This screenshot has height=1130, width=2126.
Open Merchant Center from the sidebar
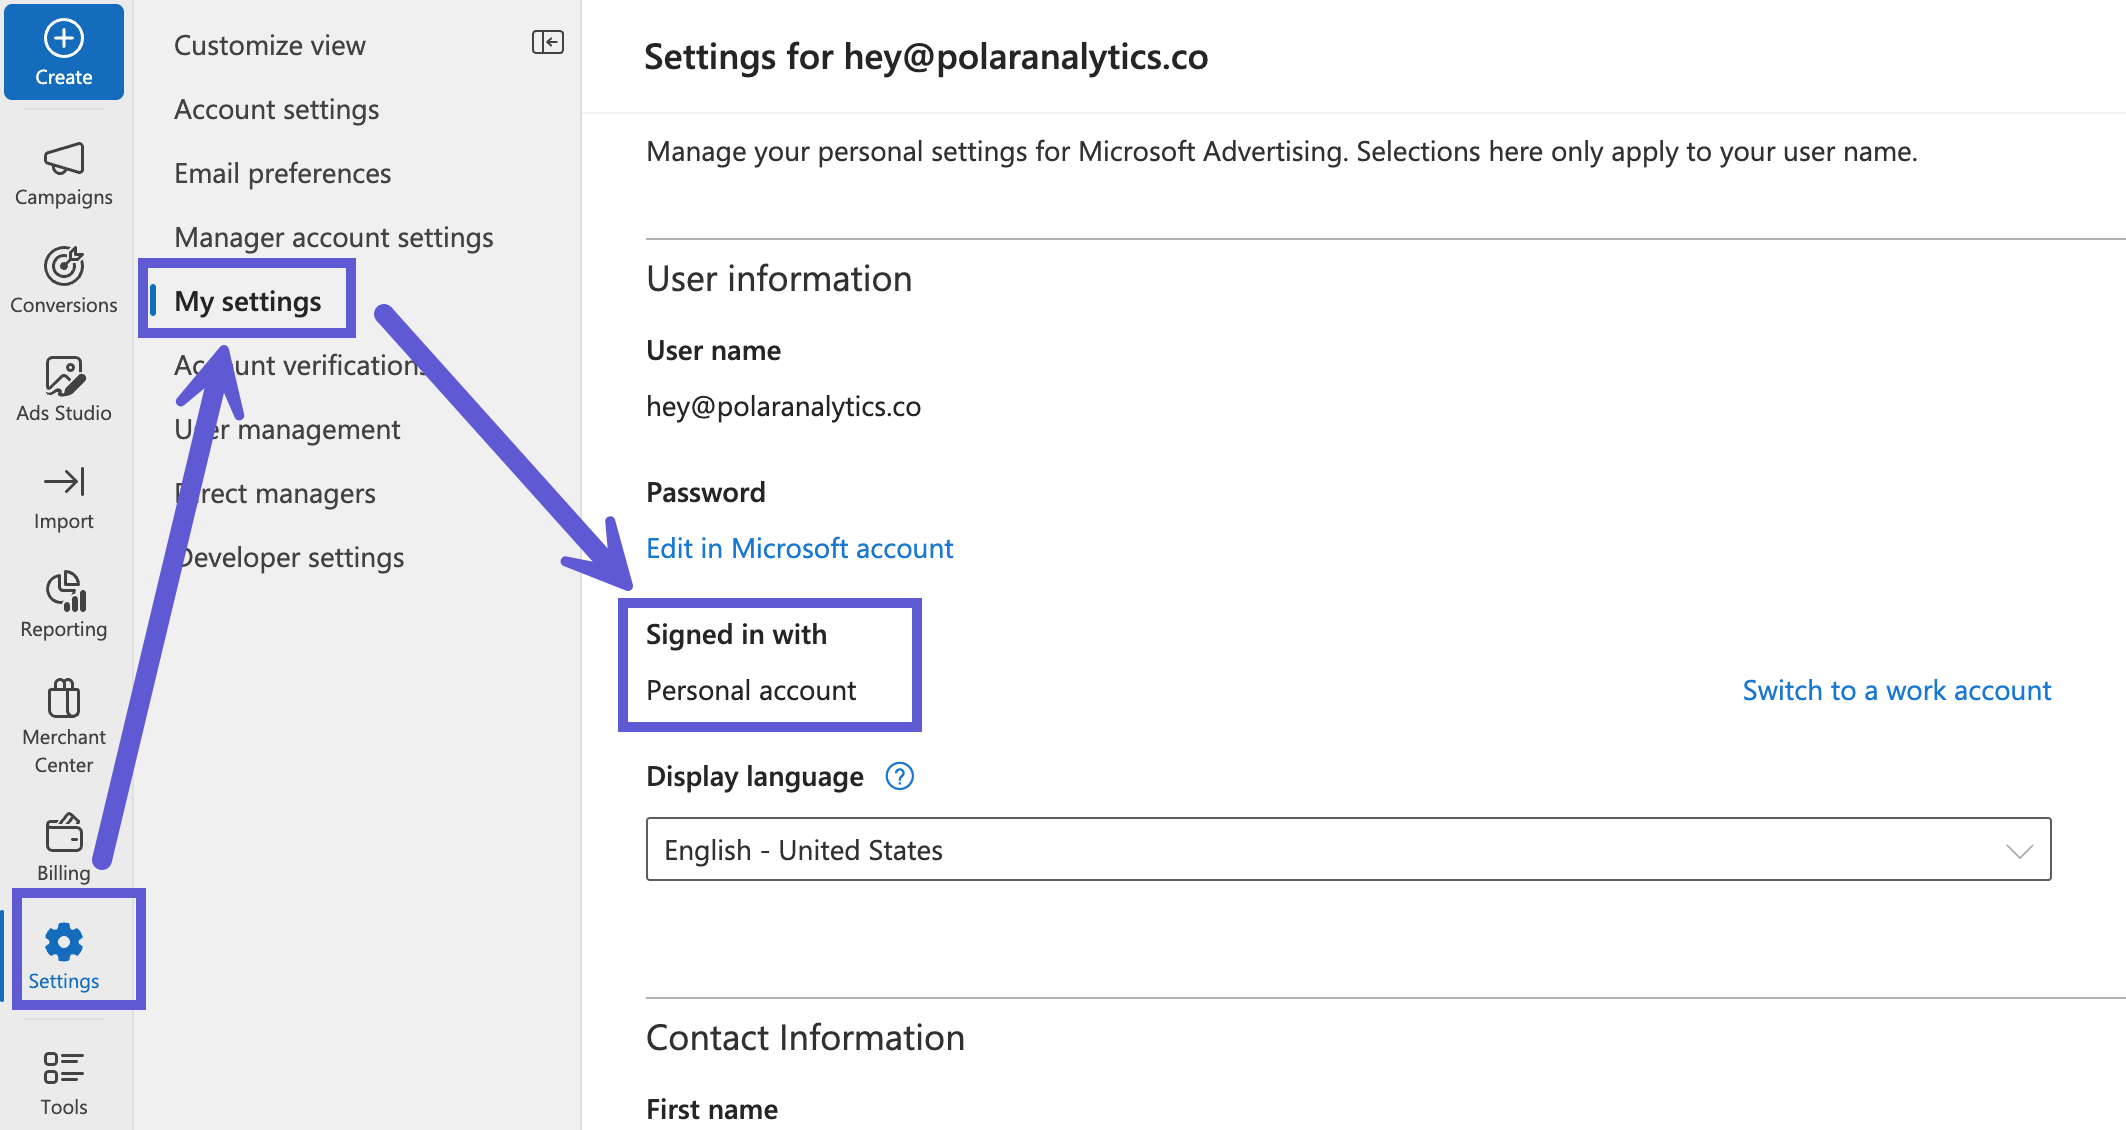(x=64, y=726)
